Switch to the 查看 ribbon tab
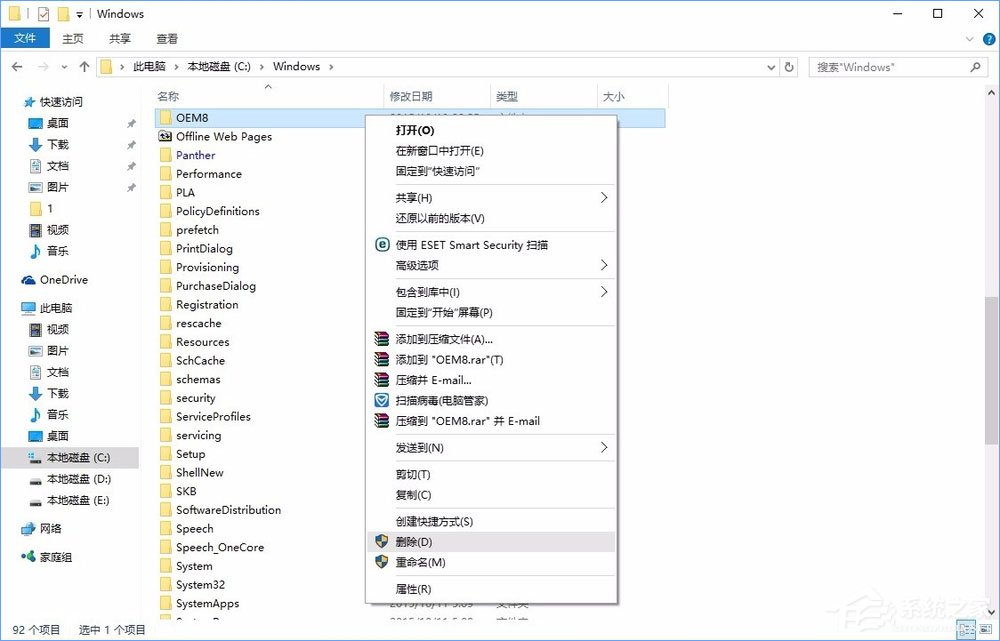This screenshot has width=1000, height=641. (x=167, y=38)
